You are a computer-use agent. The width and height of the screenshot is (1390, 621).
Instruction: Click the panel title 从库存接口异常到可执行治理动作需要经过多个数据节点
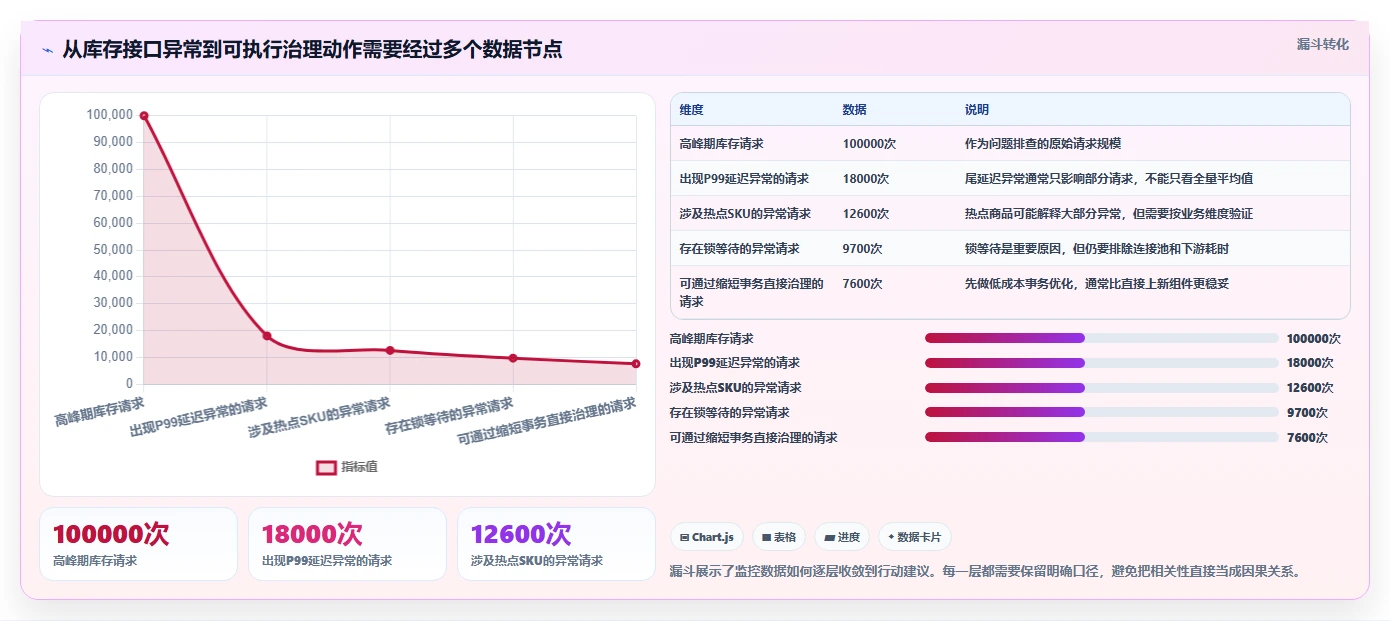click(312, 49)
